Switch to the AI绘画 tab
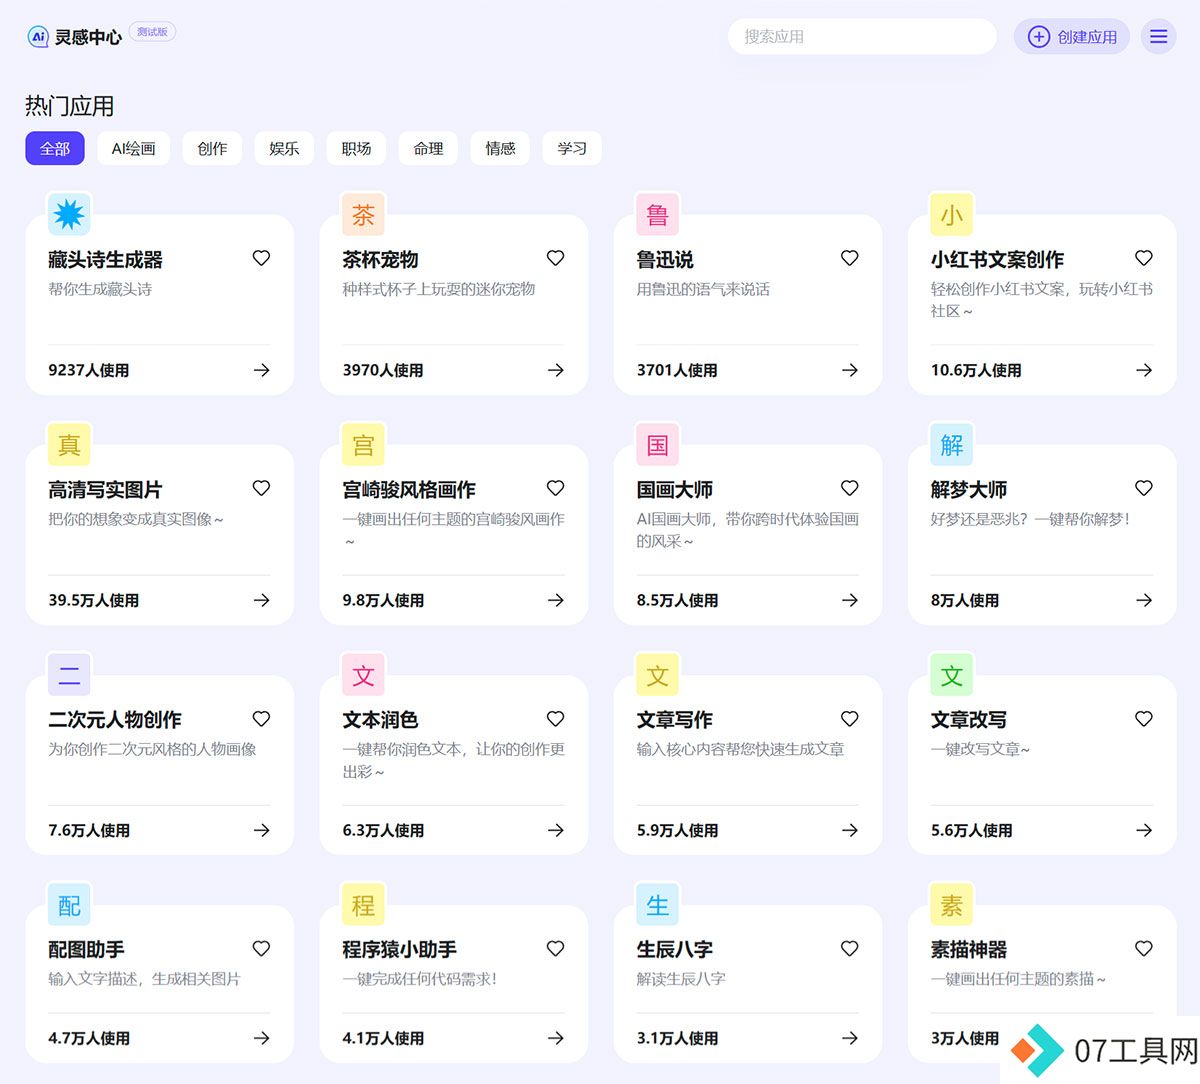Screen dimensions: 1200x1084 coord(133,148)
